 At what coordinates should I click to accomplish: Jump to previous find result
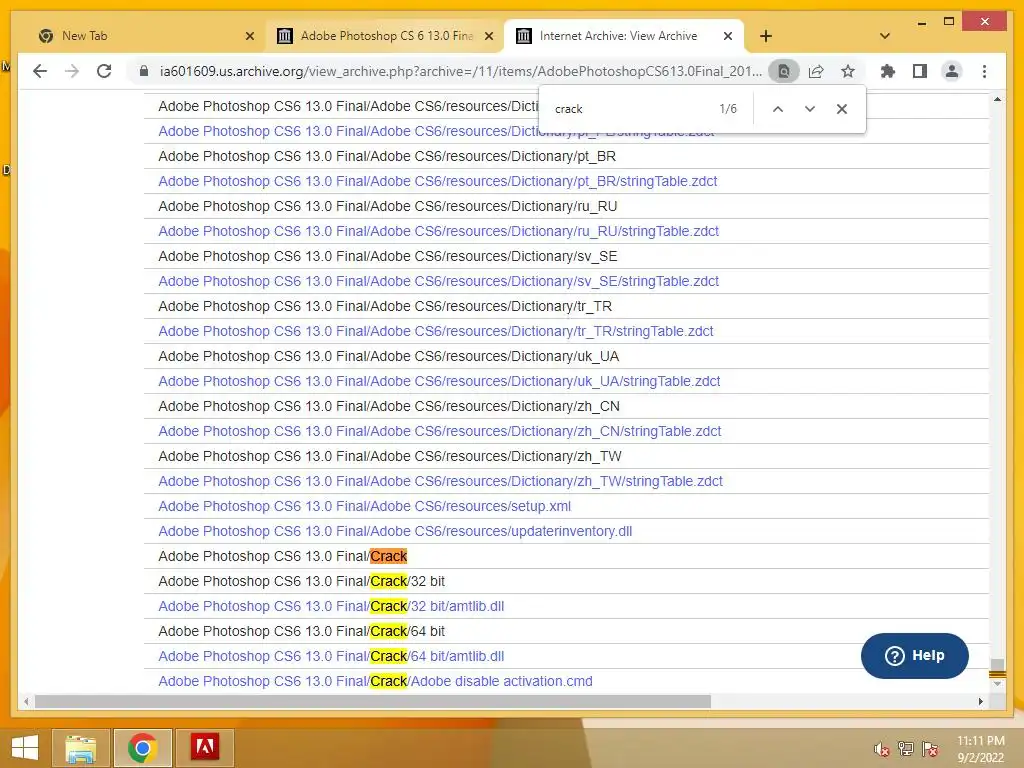pos(778,109)
